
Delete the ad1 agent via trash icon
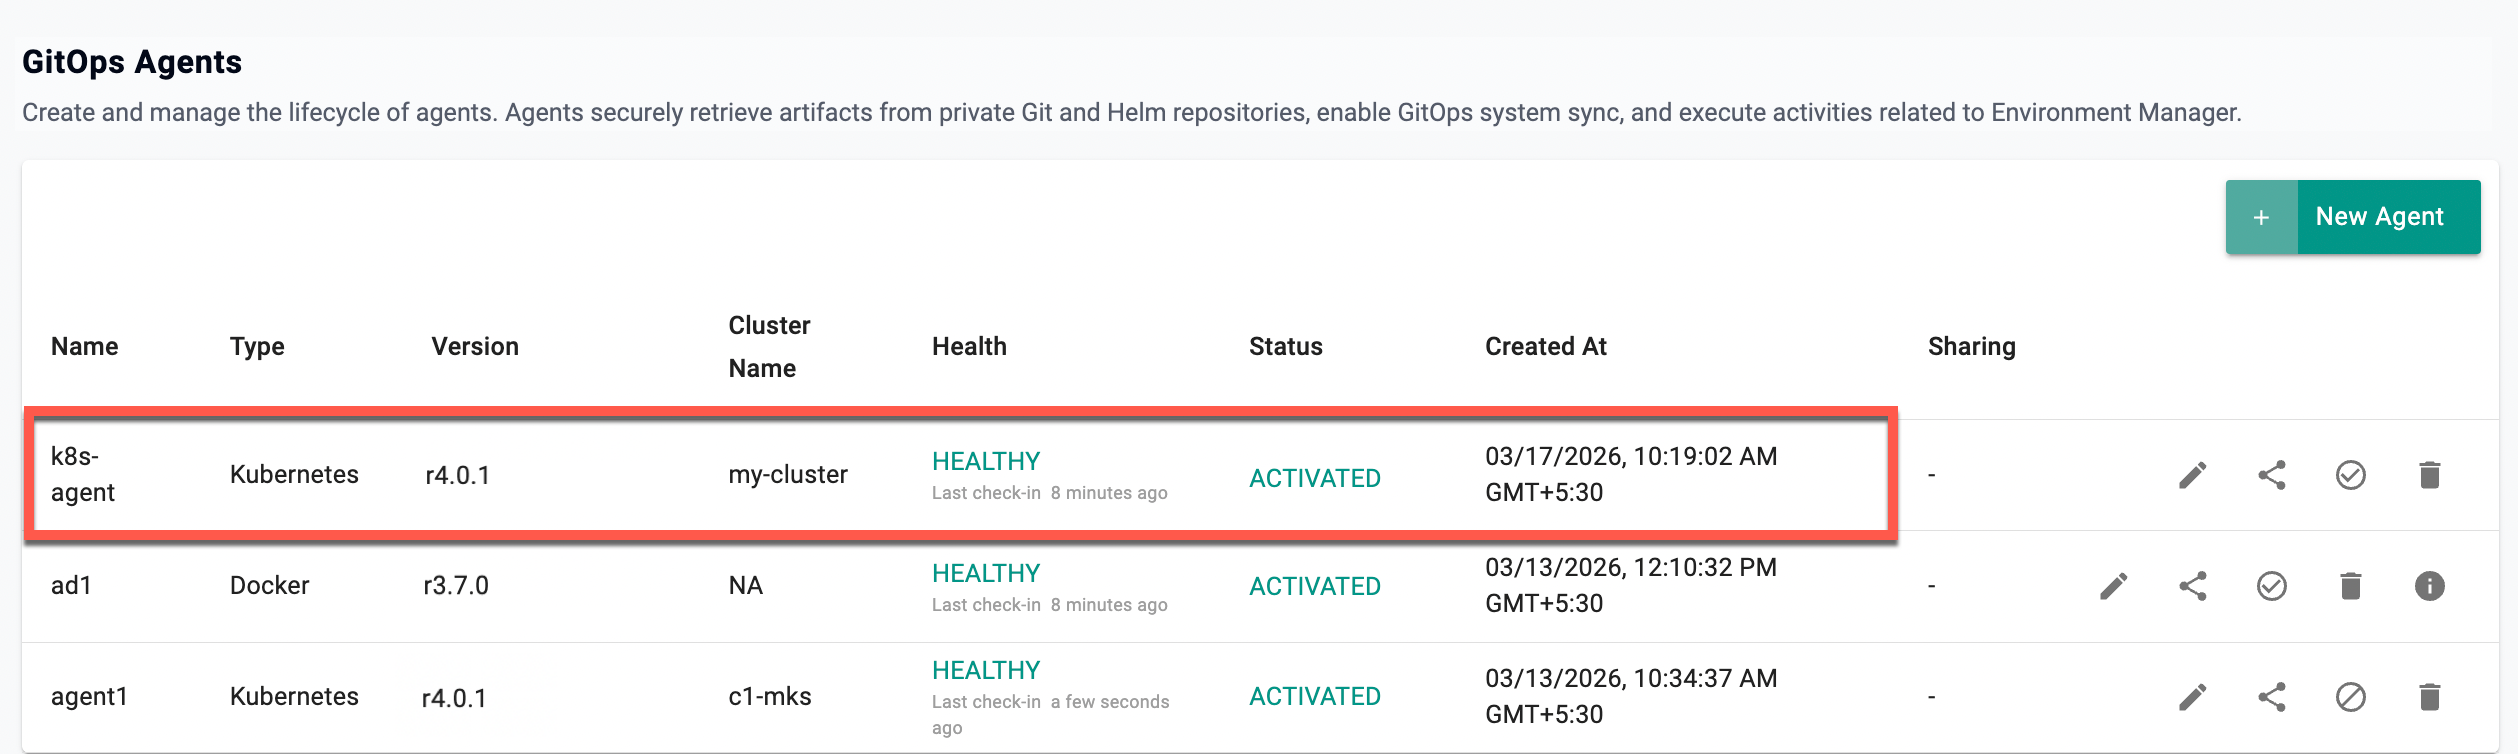click(x=2350, y=586)
